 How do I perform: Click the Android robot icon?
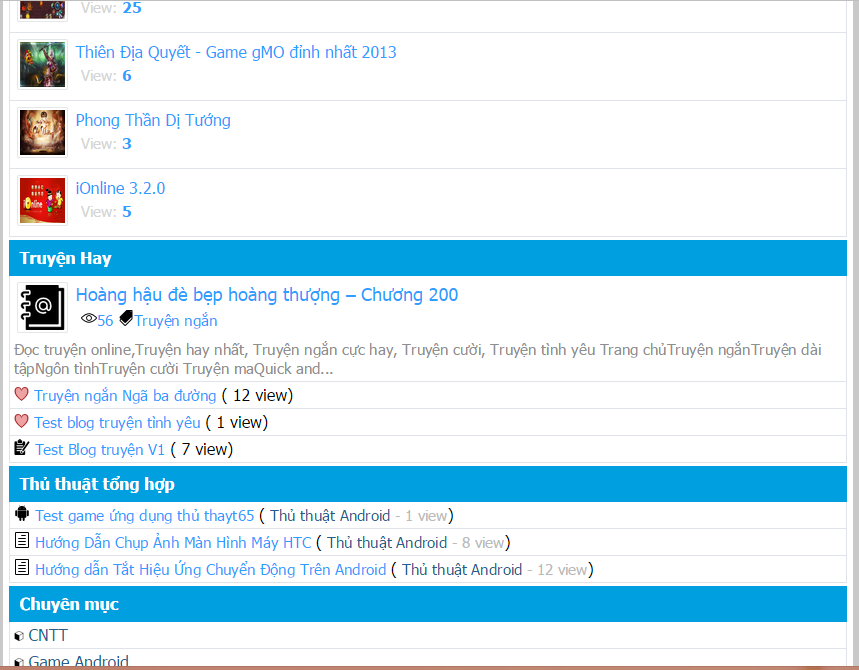(x=22, y=514)
